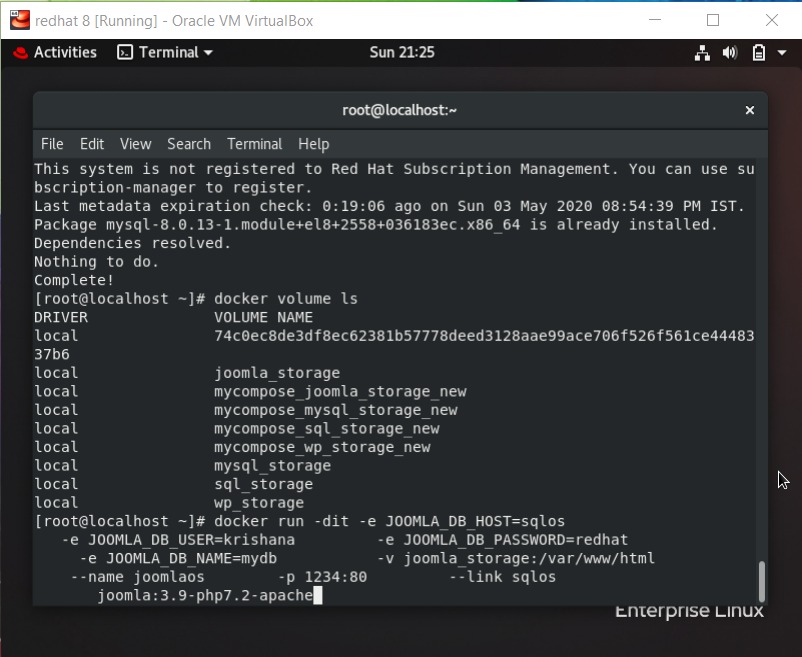Click the text 'docker volume ls'

coord(285,299)
